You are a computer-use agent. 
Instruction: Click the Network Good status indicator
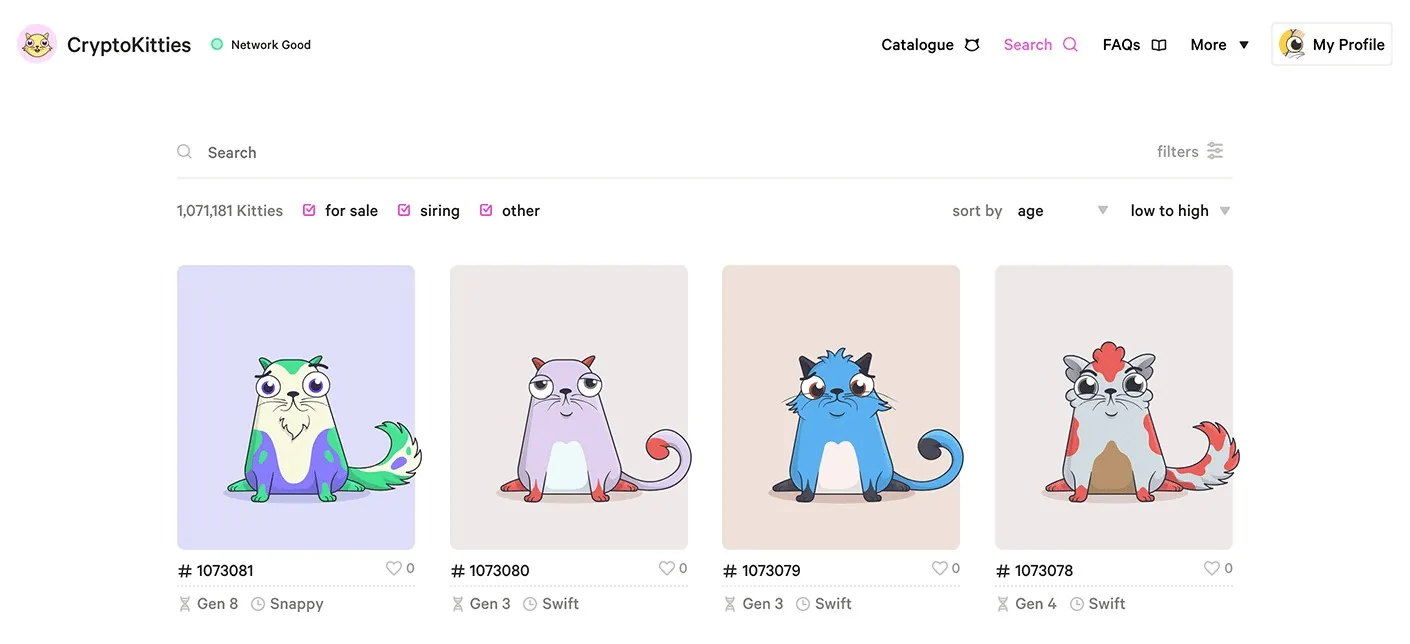pyautogui.click(x=260, y=44)
